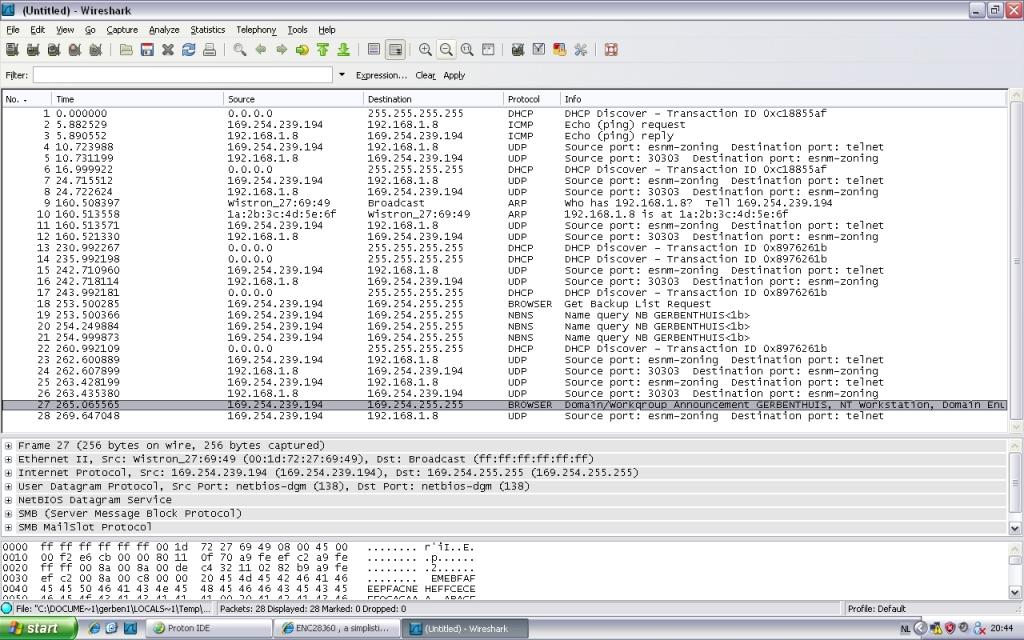Screen dimensions: 1024x640
Task: Jump to the first packet
Action: click(x=324, y=49)
